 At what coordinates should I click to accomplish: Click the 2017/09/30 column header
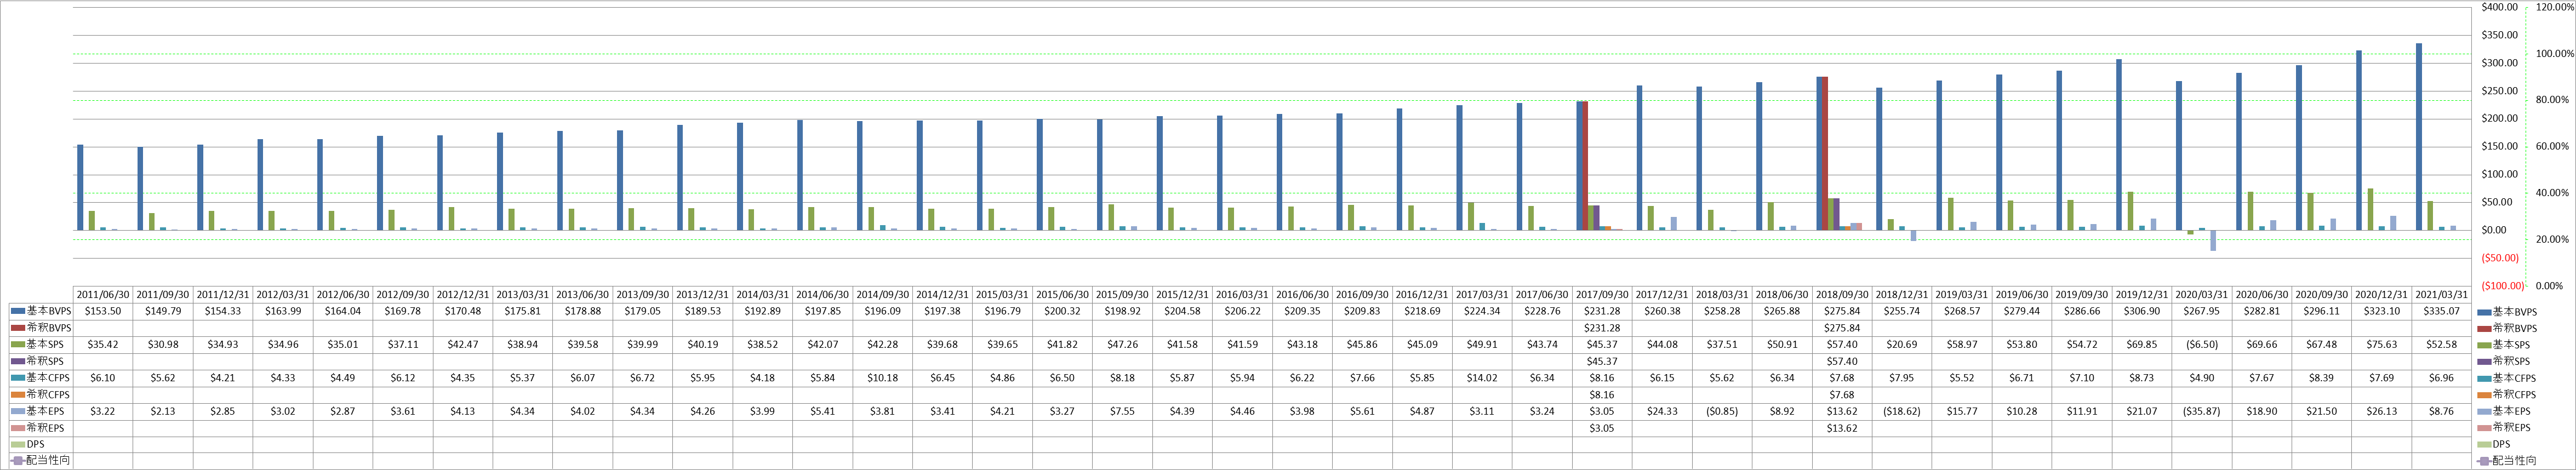click(1603, 295)
